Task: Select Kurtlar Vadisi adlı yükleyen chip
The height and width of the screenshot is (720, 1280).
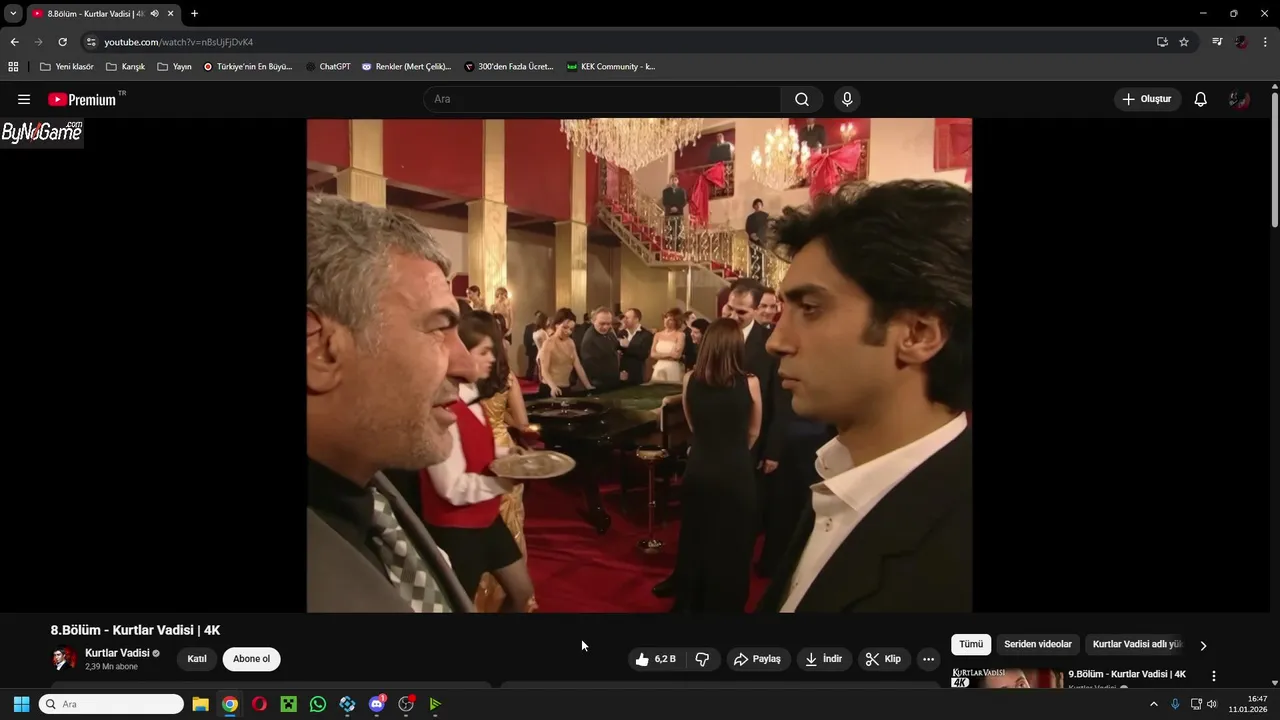Action: (1137, 645)
